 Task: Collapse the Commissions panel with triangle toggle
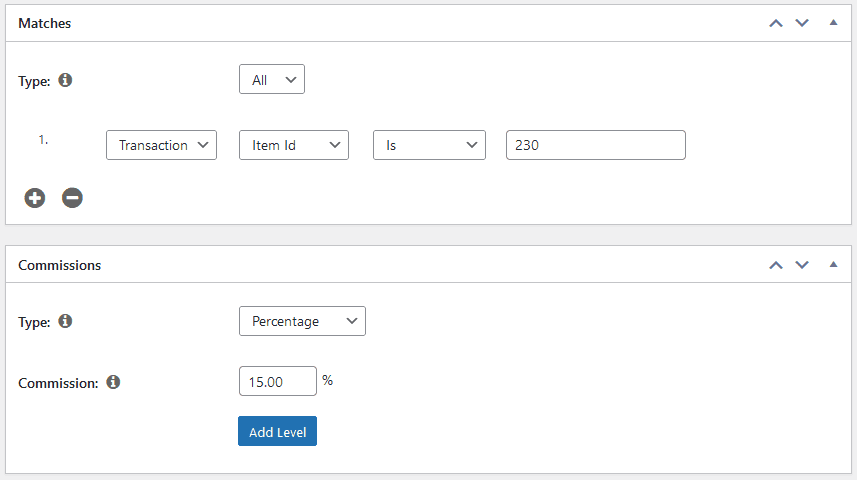click(833, 265)
